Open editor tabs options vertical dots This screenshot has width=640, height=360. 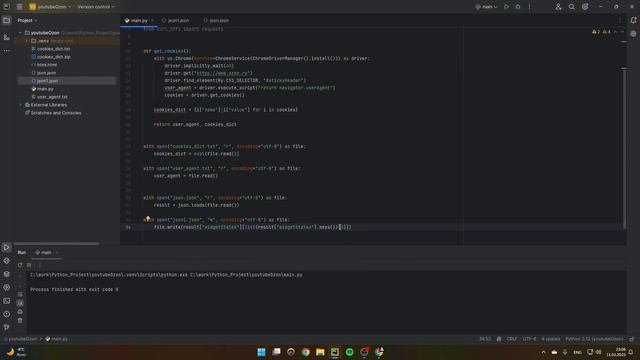click(620, 20)
